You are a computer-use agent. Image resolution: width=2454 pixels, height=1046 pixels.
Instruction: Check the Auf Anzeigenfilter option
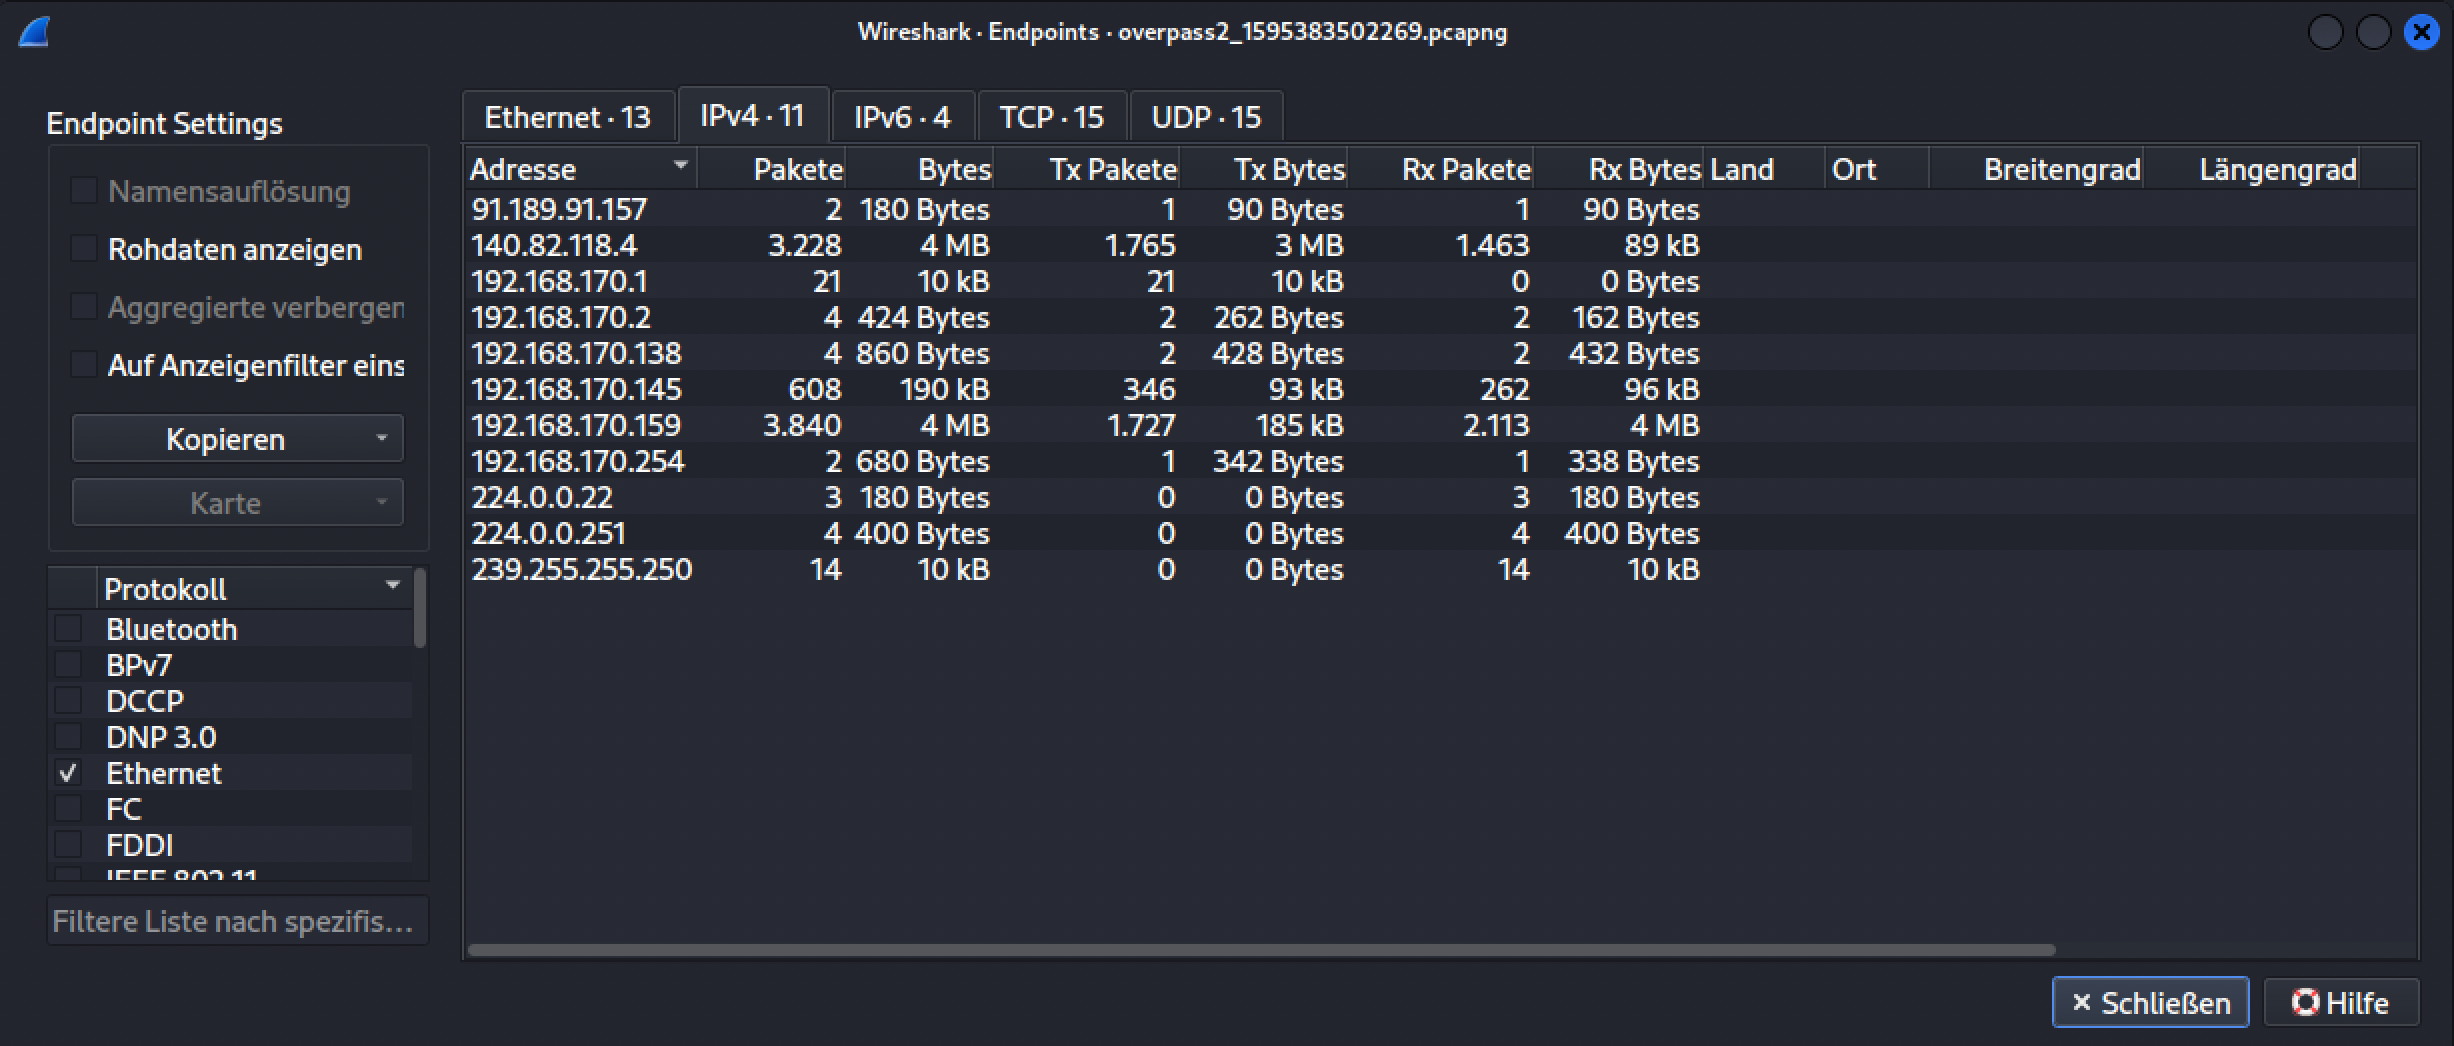(84, 364)
